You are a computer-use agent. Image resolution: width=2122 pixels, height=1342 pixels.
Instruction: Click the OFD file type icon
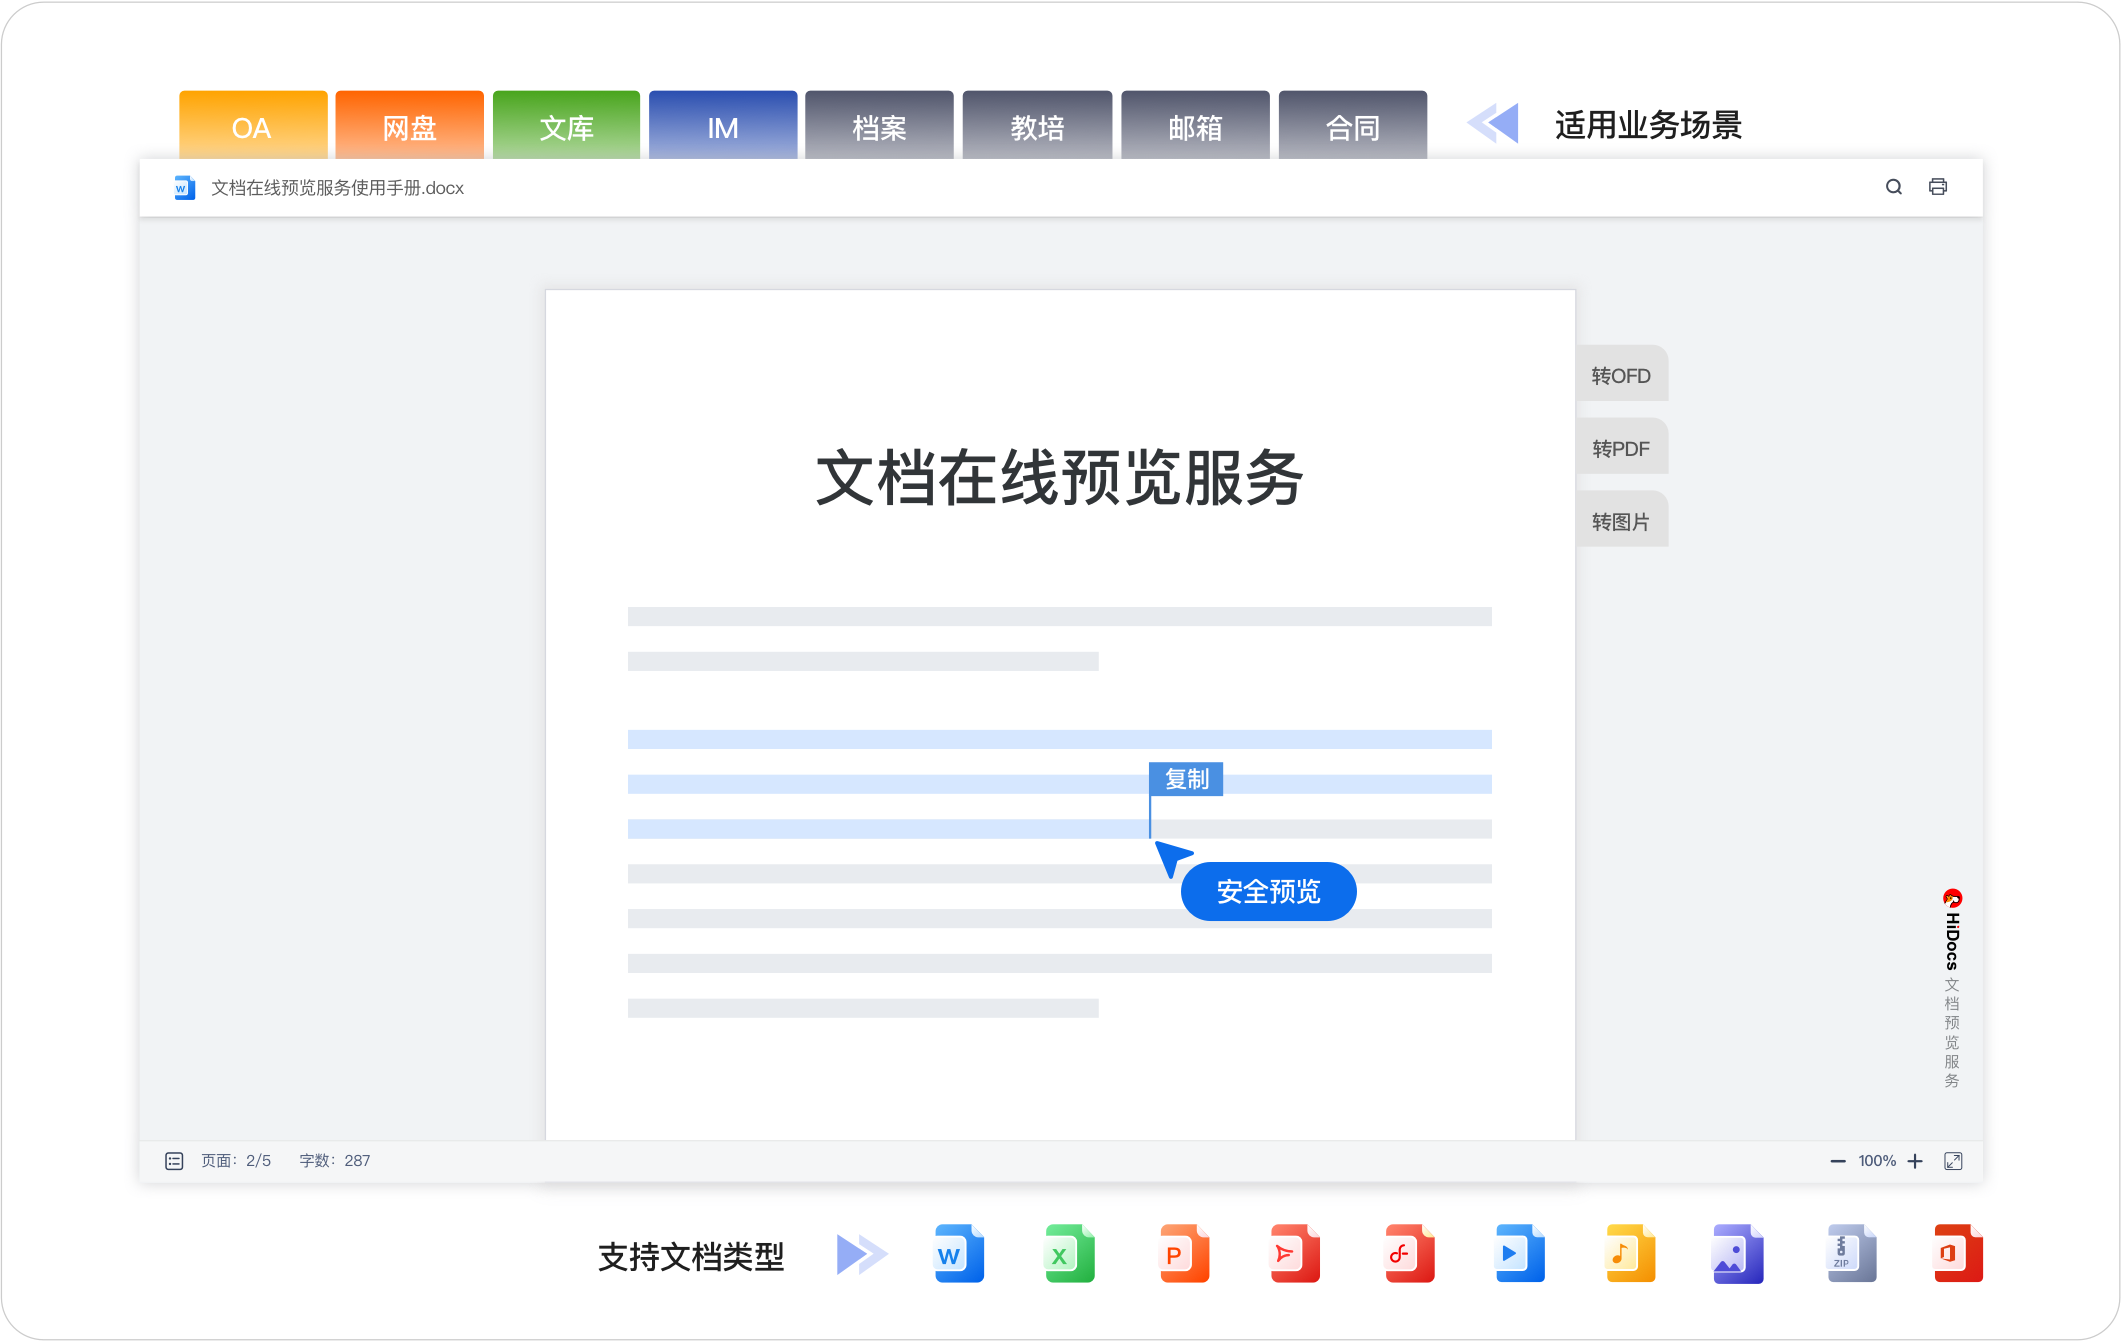point(1410,1253)
